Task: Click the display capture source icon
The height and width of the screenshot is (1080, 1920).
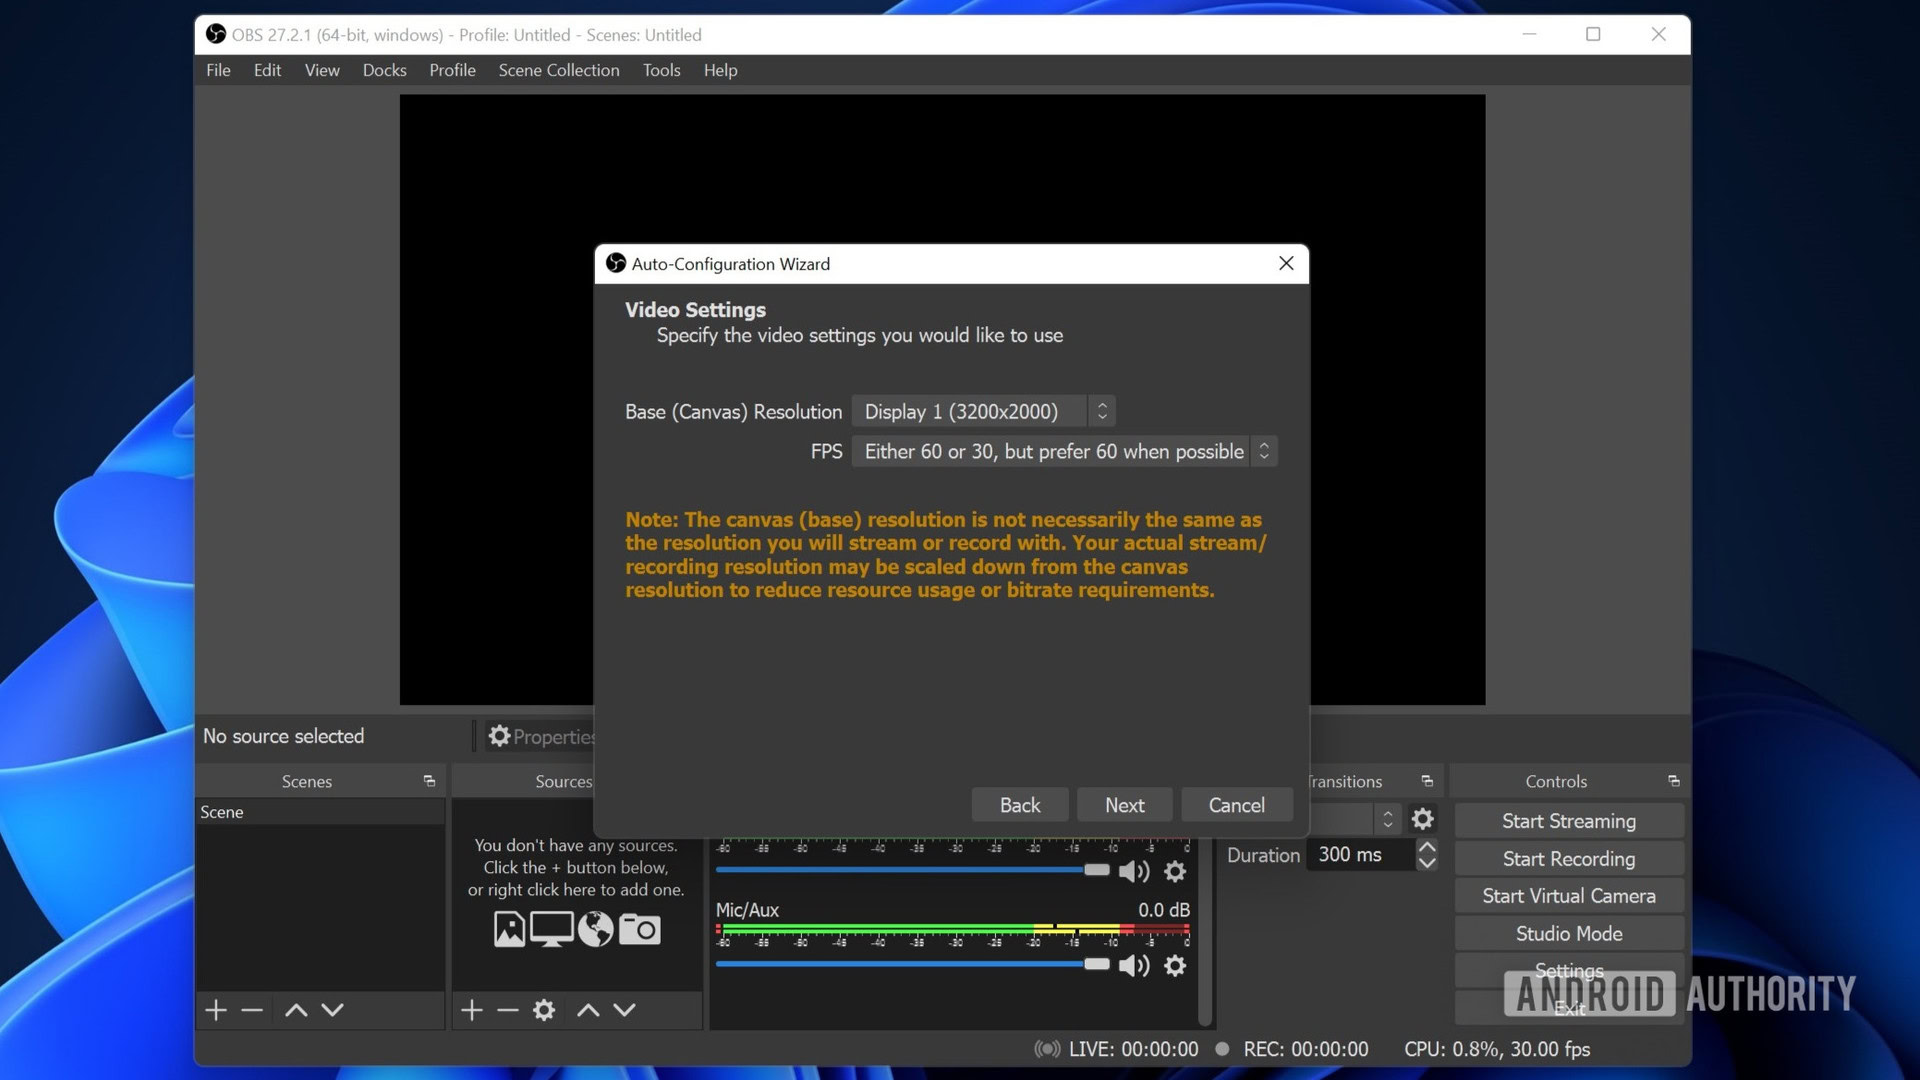Action: click(553, 930)
